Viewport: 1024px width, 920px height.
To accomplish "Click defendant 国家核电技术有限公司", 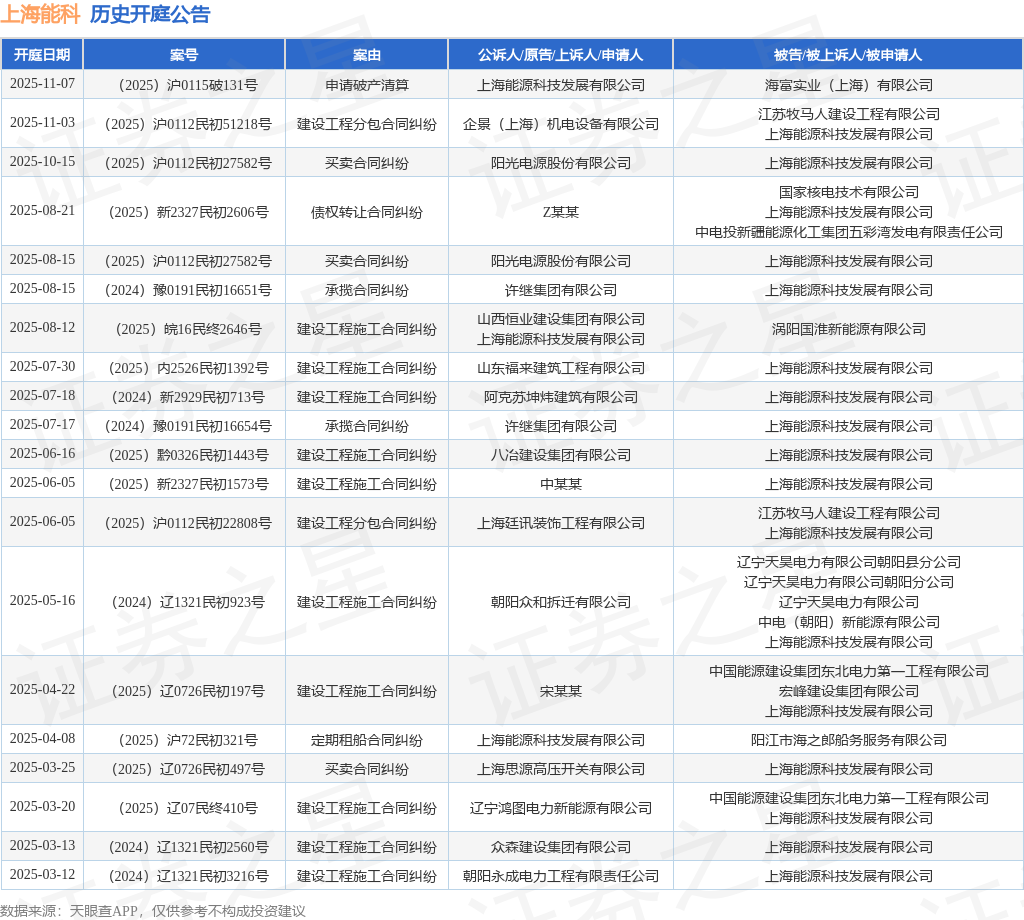I will (848, 192).
